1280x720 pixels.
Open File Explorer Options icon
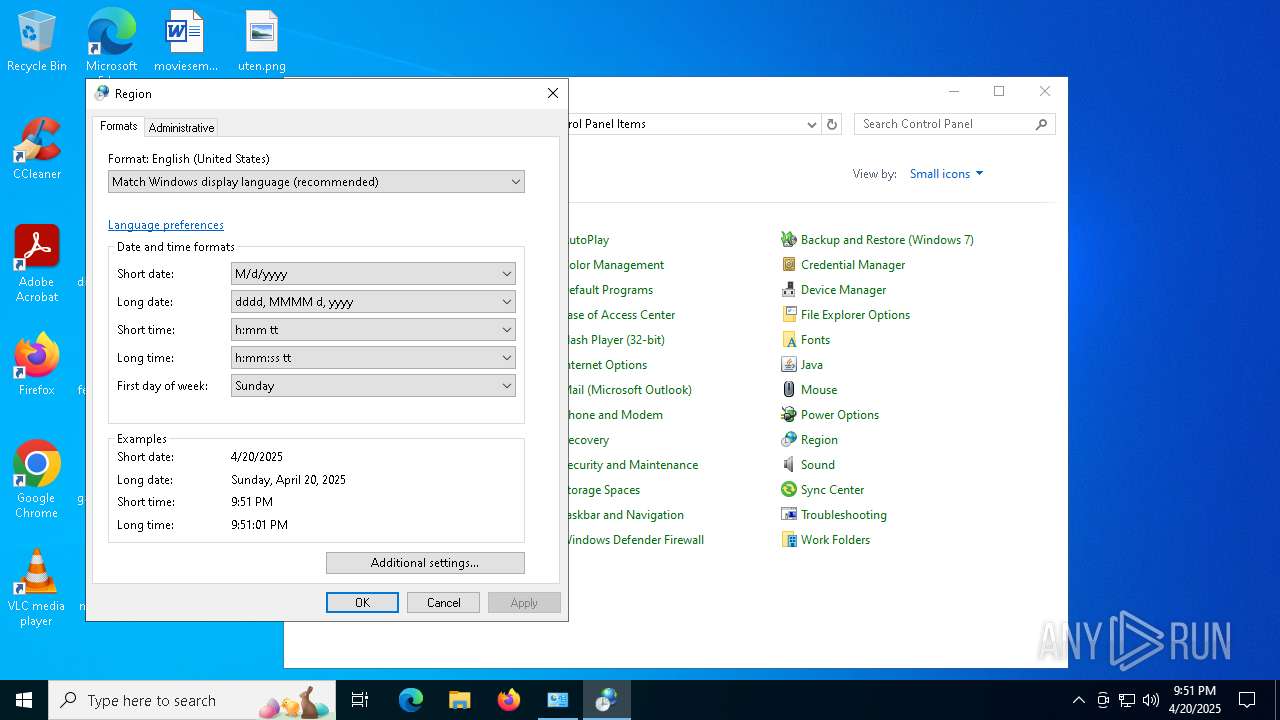tap(789, 315)
